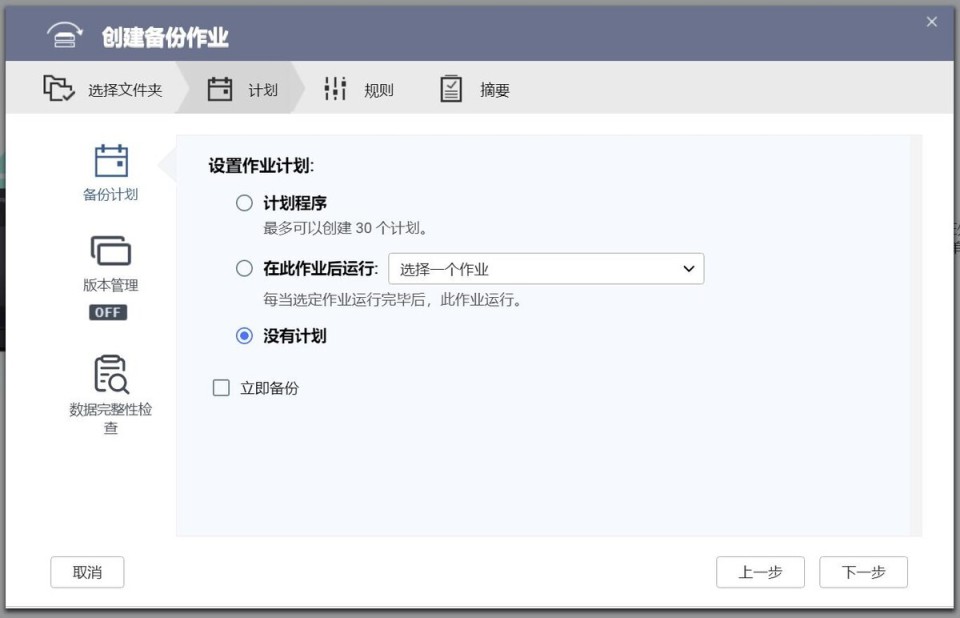Click the 数据完整性检查 sidebar icon
The height and width of the screenshot is (618, 960).
(x=112, y=375)
